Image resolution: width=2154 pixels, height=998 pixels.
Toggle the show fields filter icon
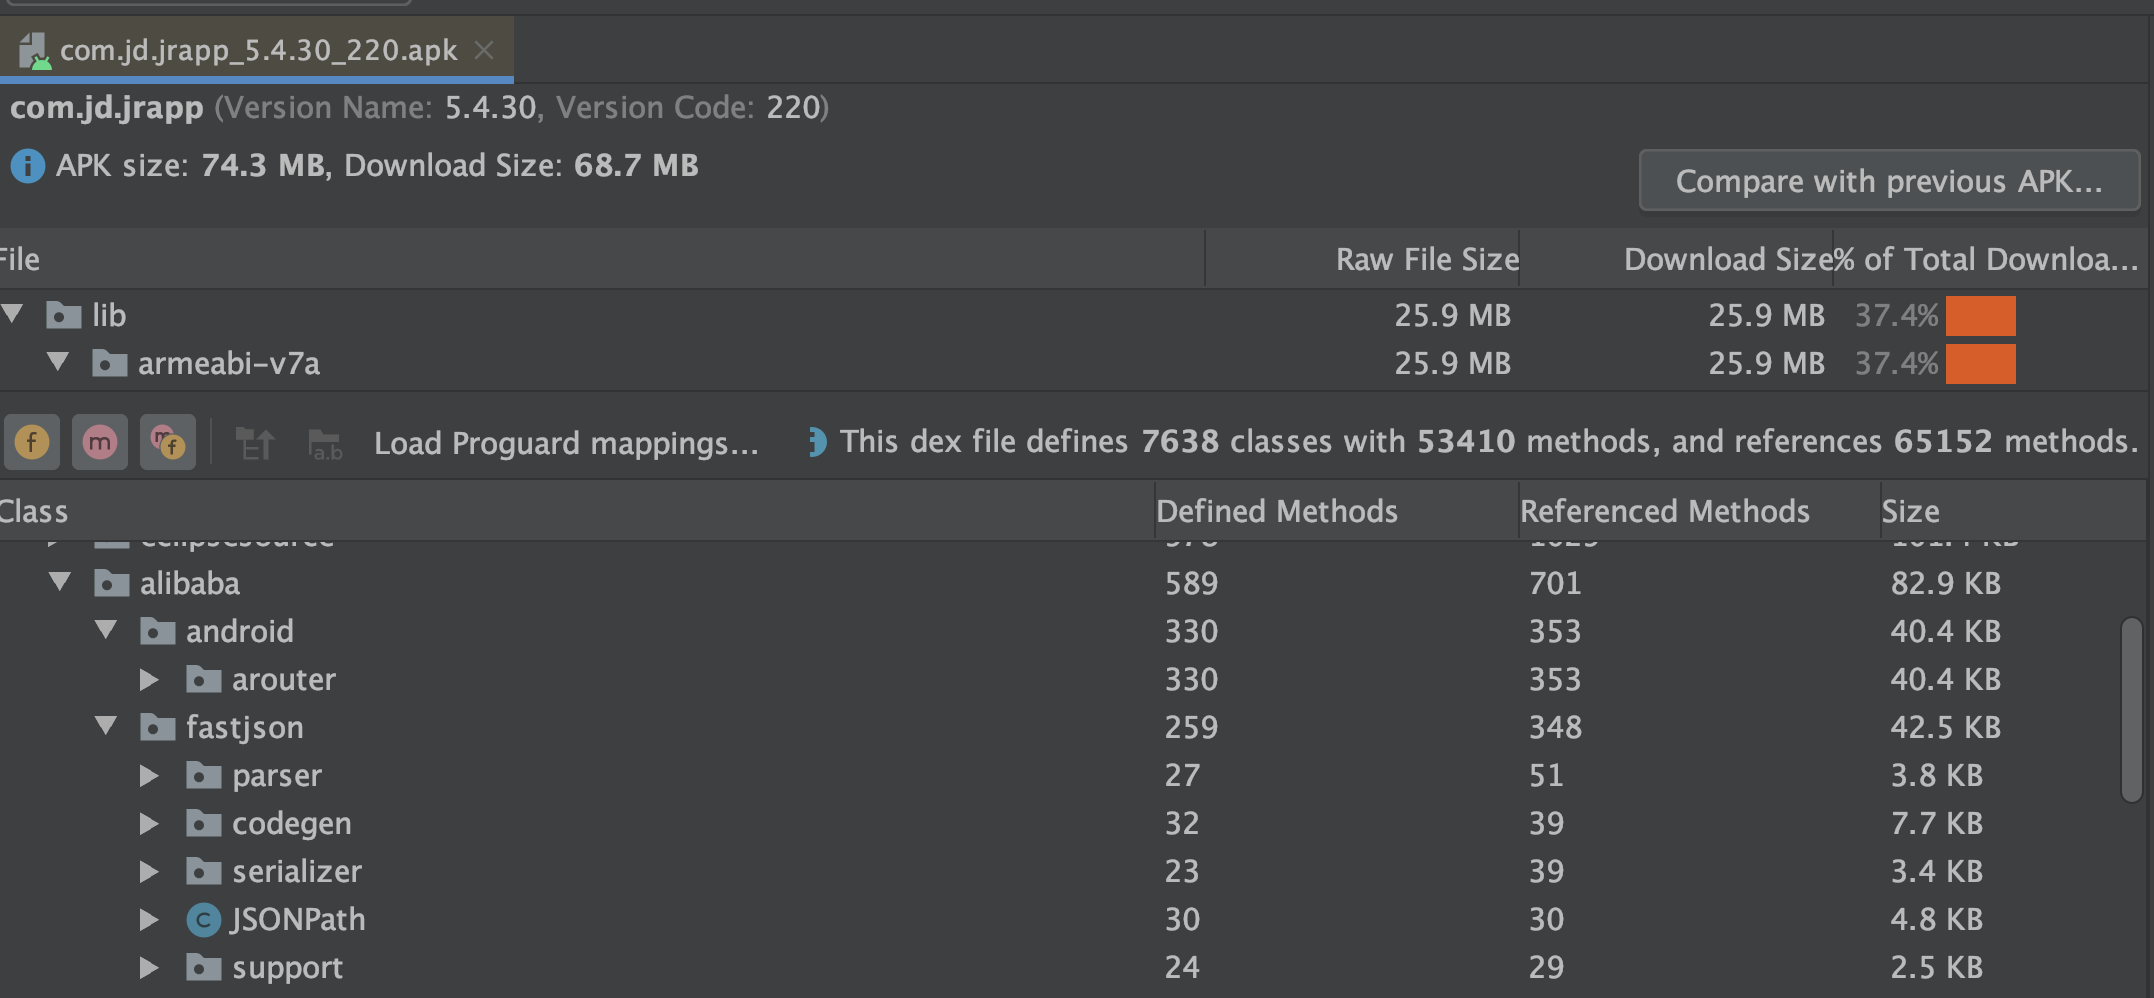click(x=32, y=442)
